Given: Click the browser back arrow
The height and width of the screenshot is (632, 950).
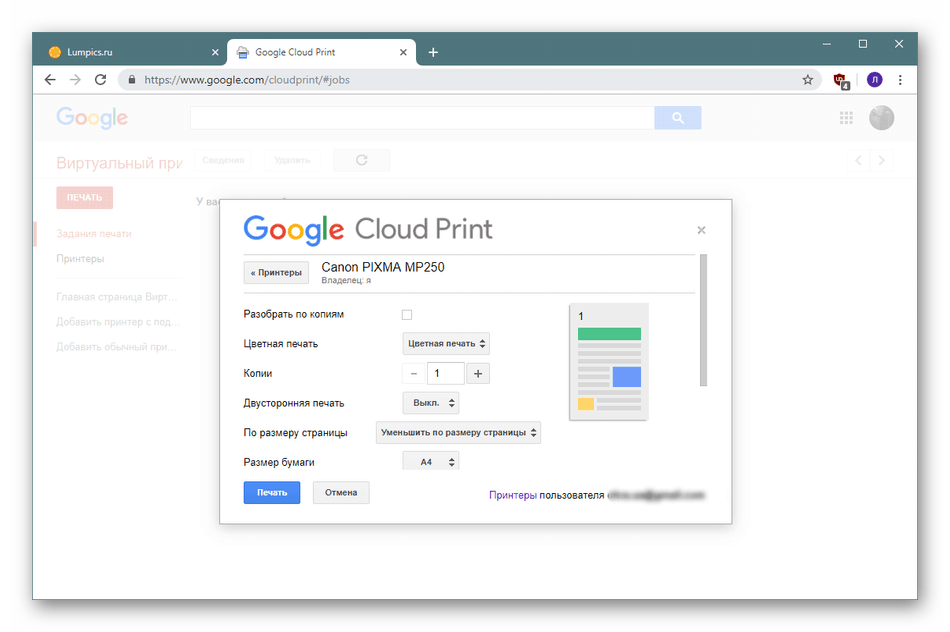Looking at the screenshot, I should click(x=50, y=79).
